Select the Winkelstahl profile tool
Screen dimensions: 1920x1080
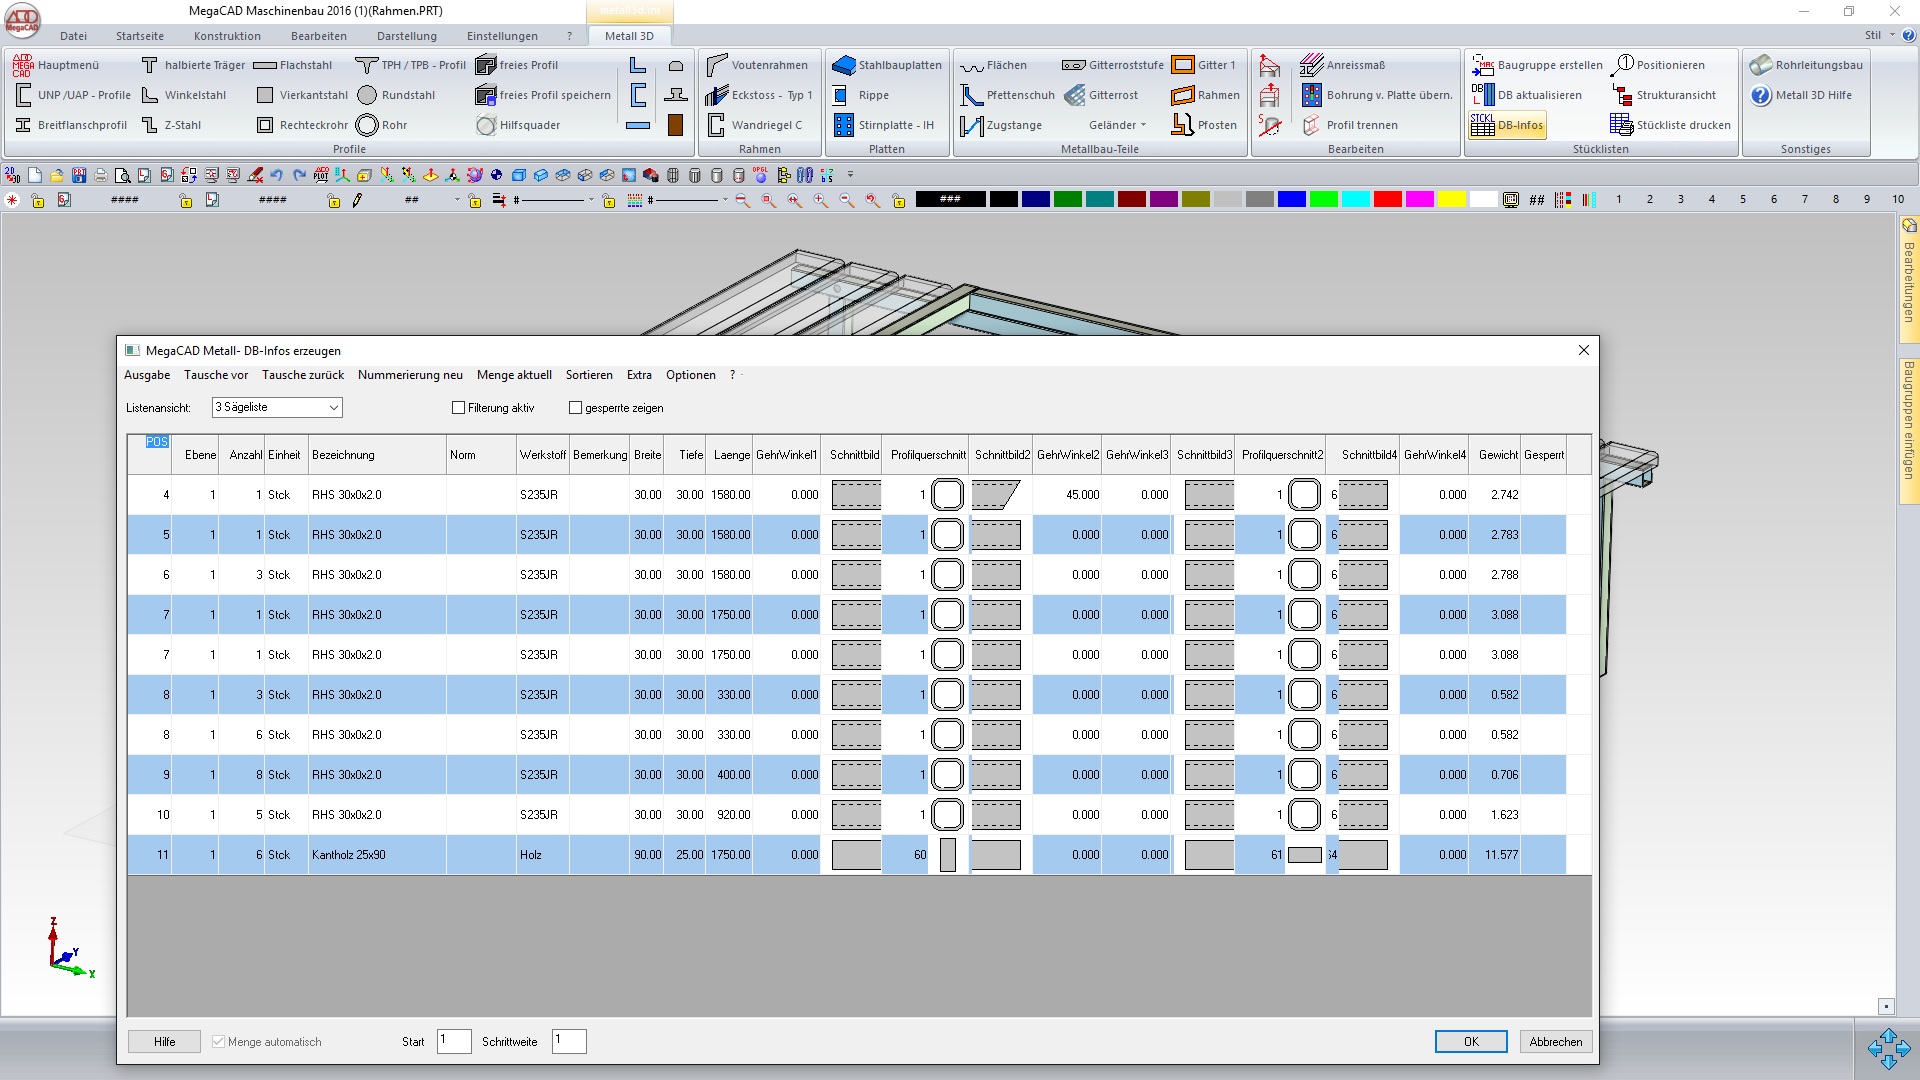[x=184, y=95]
